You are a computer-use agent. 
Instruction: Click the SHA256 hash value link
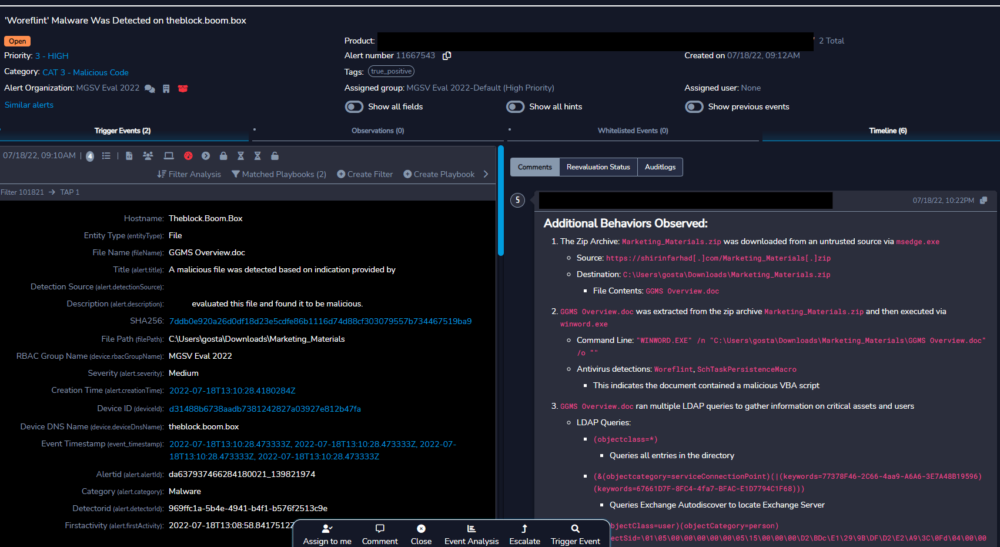point(320,321)
